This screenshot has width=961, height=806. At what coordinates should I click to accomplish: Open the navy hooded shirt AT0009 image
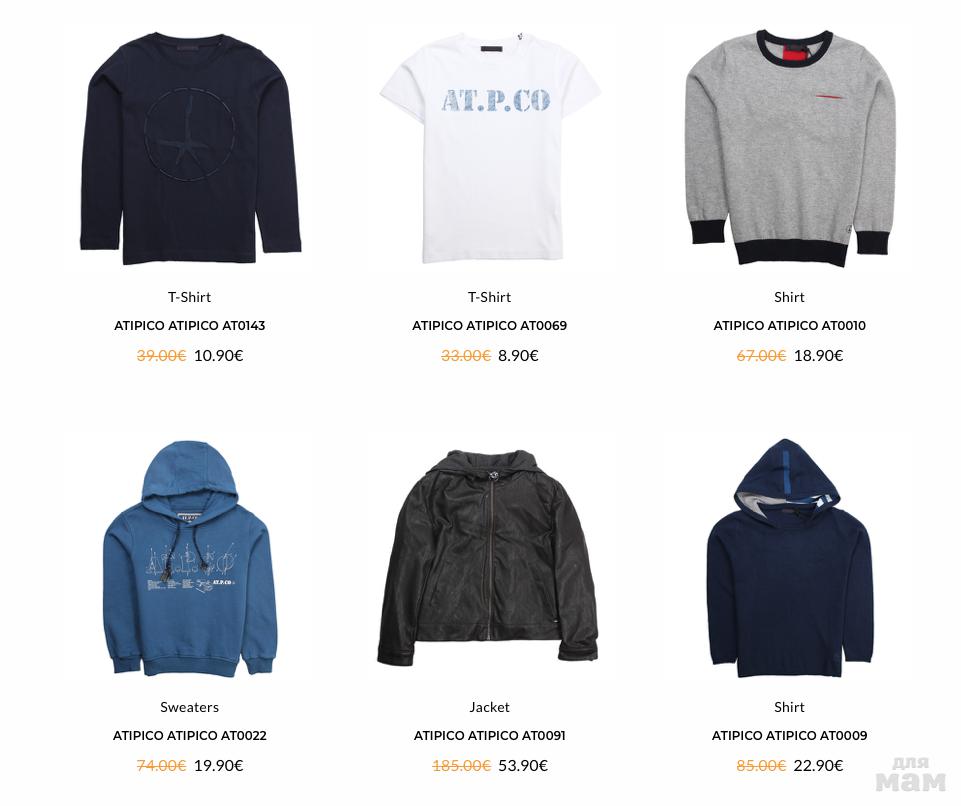click(789, 558)
